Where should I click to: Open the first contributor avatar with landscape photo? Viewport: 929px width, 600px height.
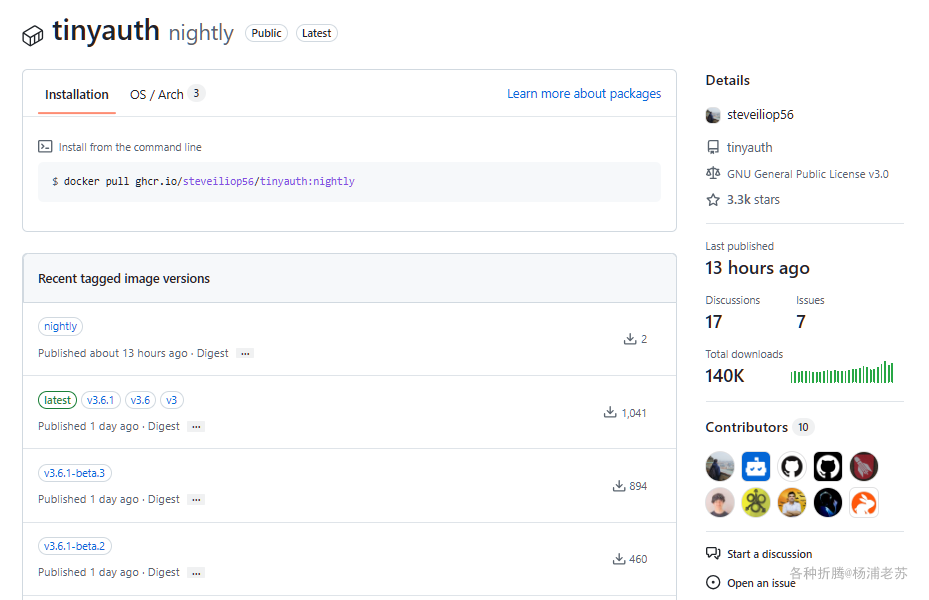(720, 466)
